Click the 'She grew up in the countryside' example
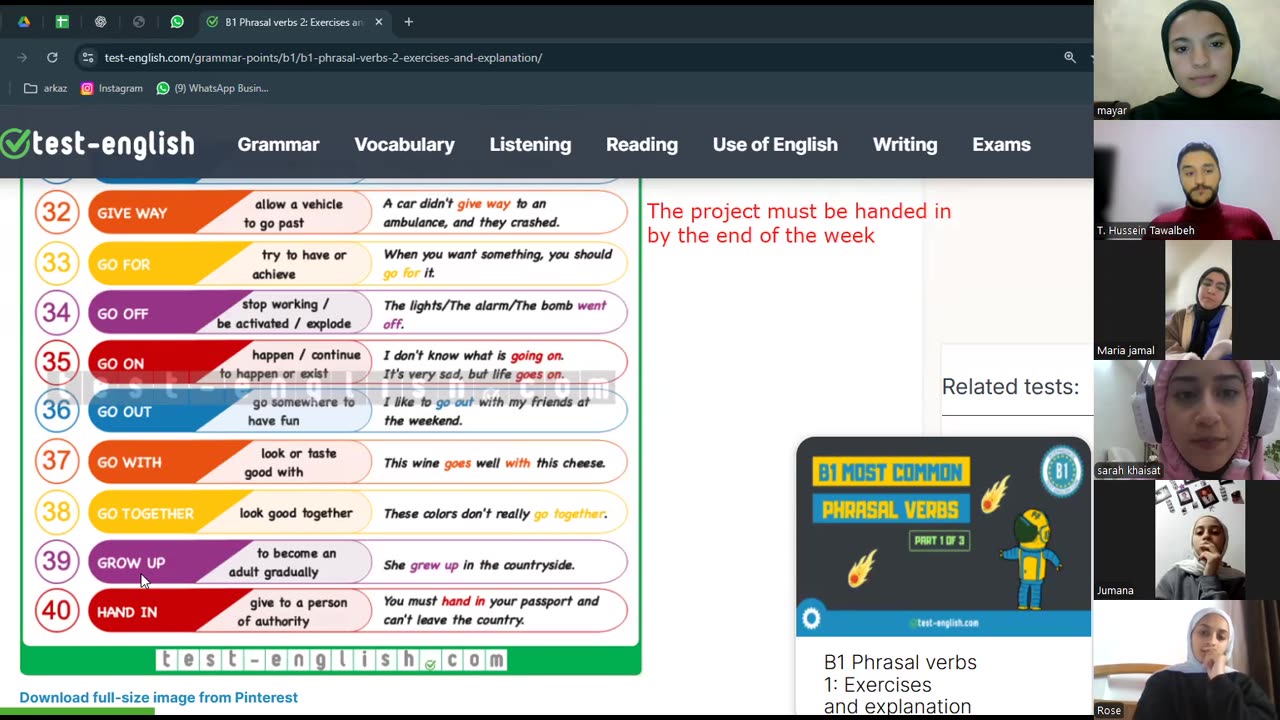1280x720 pixels. pos(479,565)
